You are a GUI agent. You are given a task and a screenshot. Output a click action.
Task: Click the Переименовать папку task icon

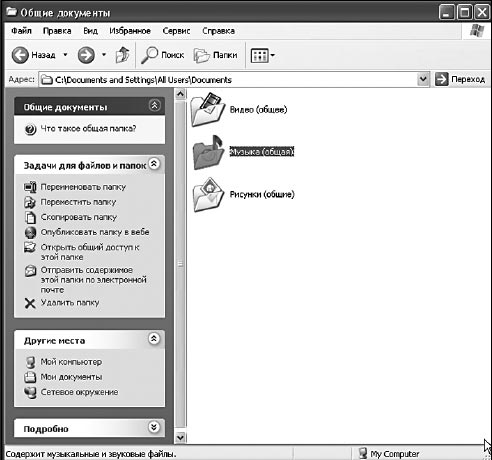pos(30,187)
